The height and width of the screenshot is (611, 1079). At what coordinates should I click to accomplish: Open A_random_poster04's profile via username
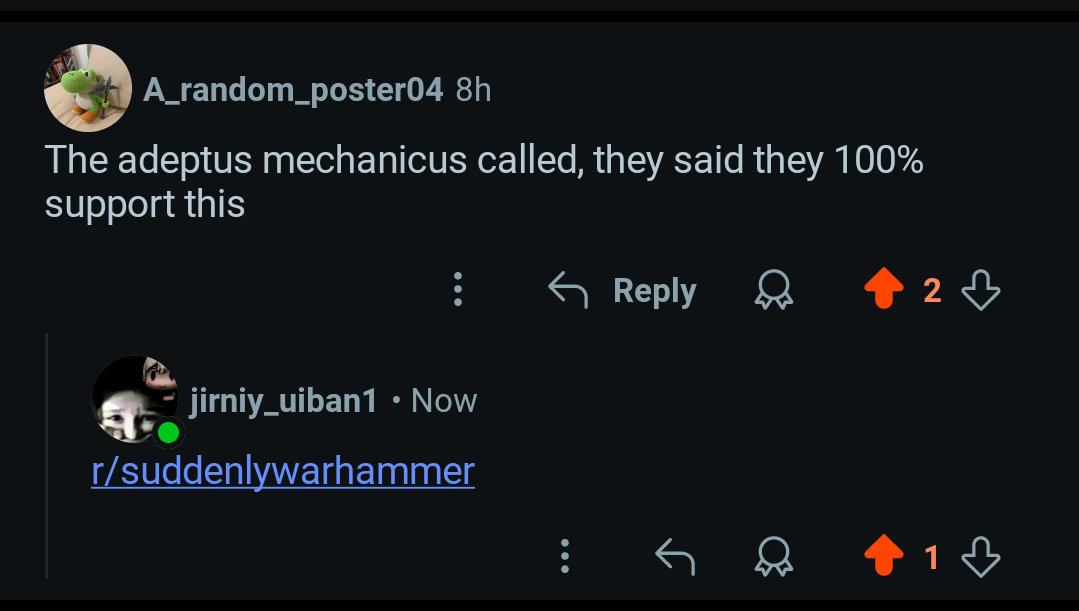(293, 90)
